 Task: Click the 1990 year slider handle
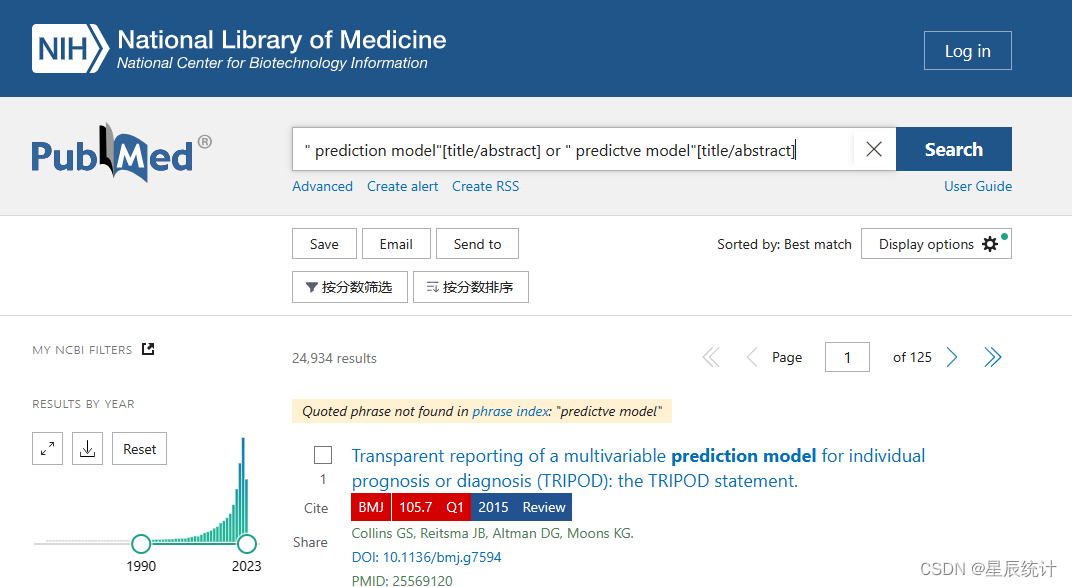(141, 543)
